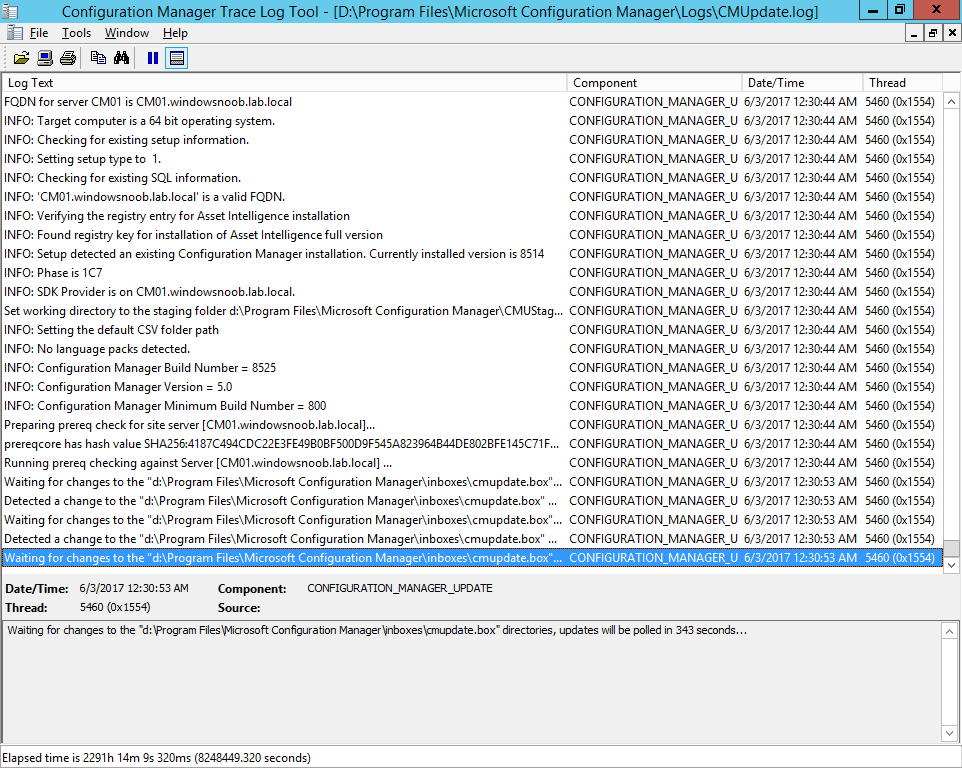Open the Help menu
Image resolution: width=962 pixels, height=768 pixels.
tap(175, 33)
